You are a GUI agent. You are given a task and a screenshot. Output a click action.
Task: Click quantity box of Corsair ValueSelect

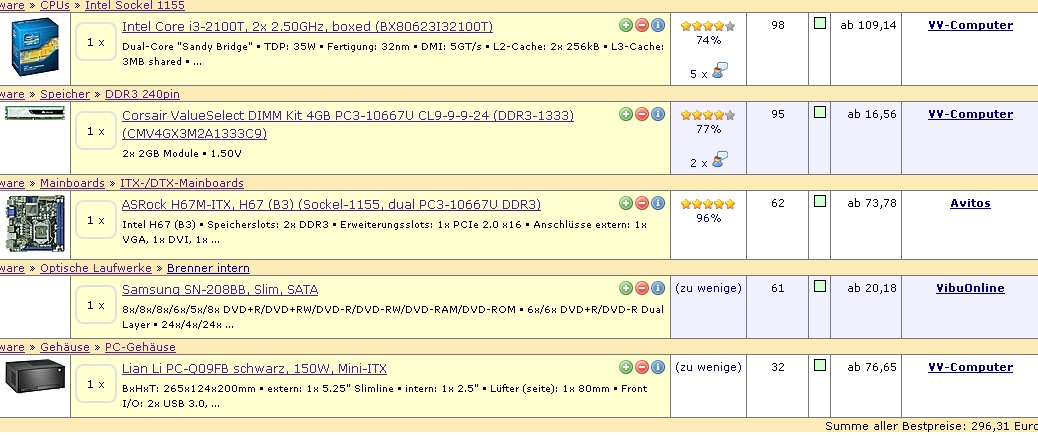(96, 131)
